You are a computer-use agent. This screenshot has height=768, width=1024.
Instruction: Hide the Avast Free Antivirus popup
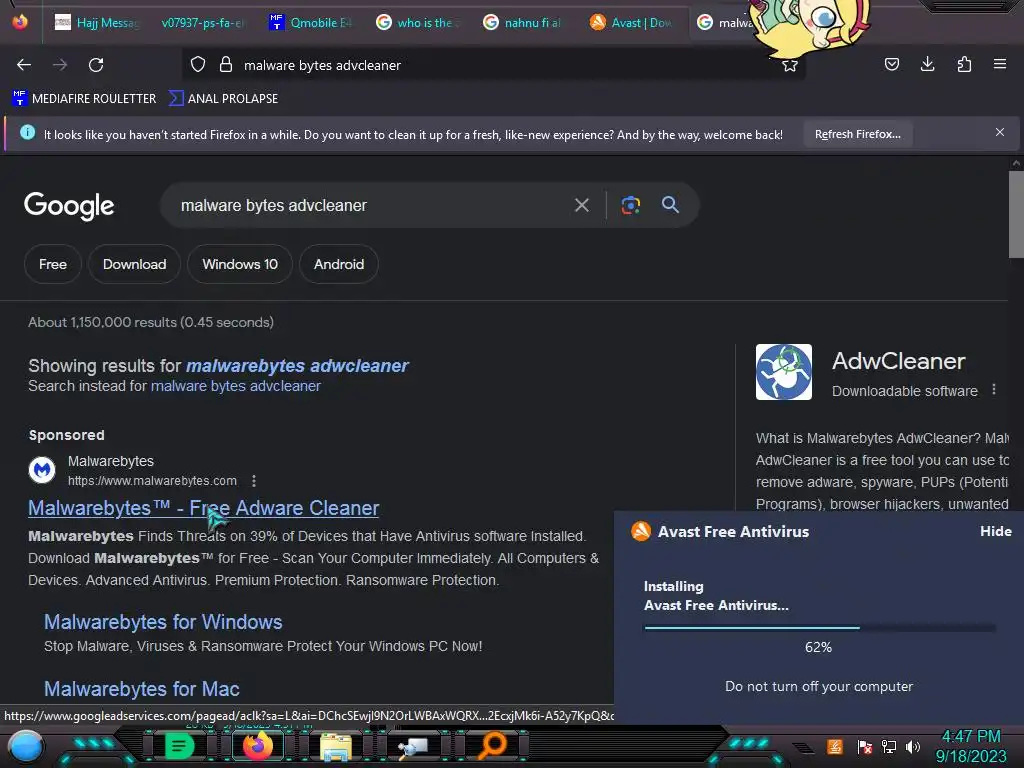coord(995,531)
